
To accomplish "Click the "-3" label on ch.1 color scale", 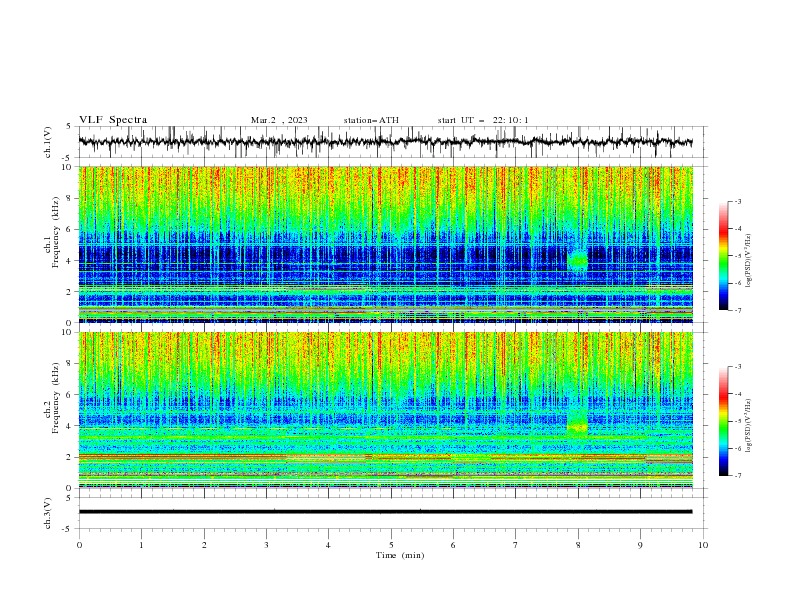I will pyautogui.click(x=738, y=201).
